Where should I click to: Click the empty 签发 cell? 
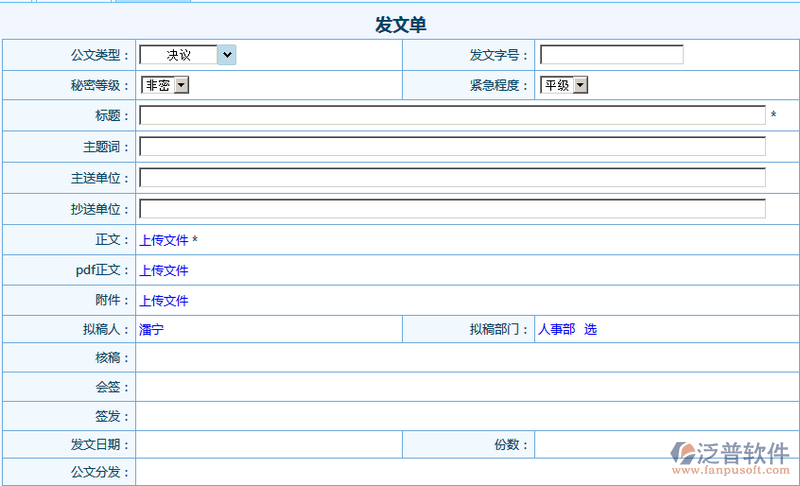coord(466,416)
